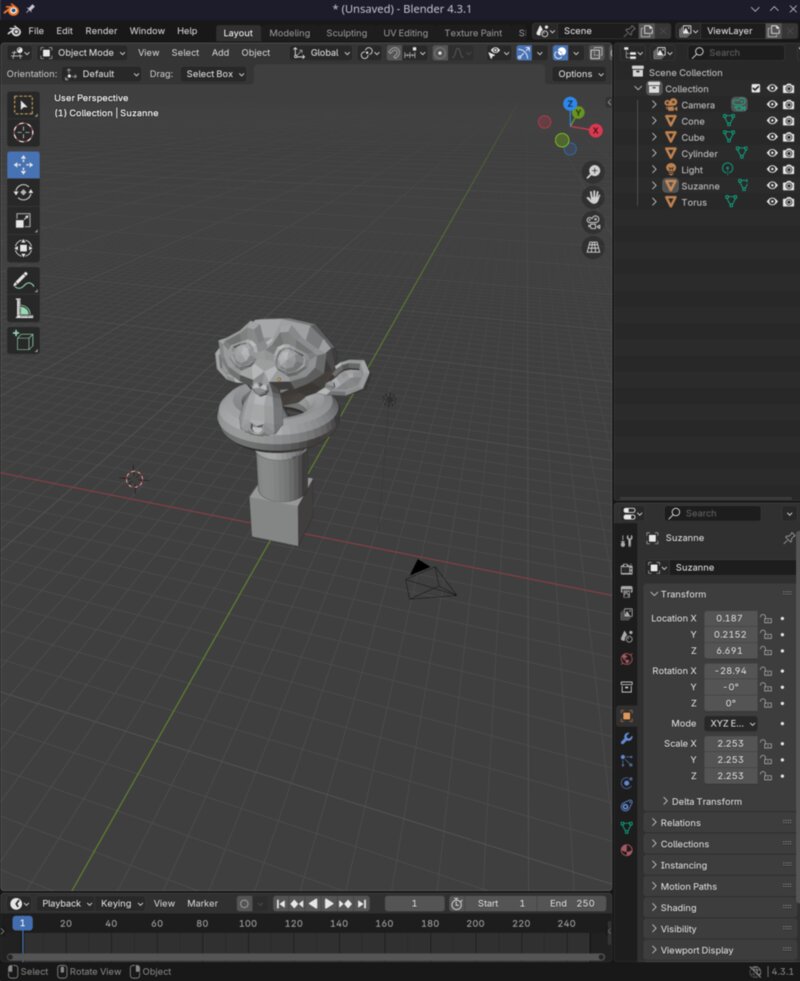The height and width of the screenshot is (981, 800).
Task: Click the outliner search field
Action: point(736,53)
